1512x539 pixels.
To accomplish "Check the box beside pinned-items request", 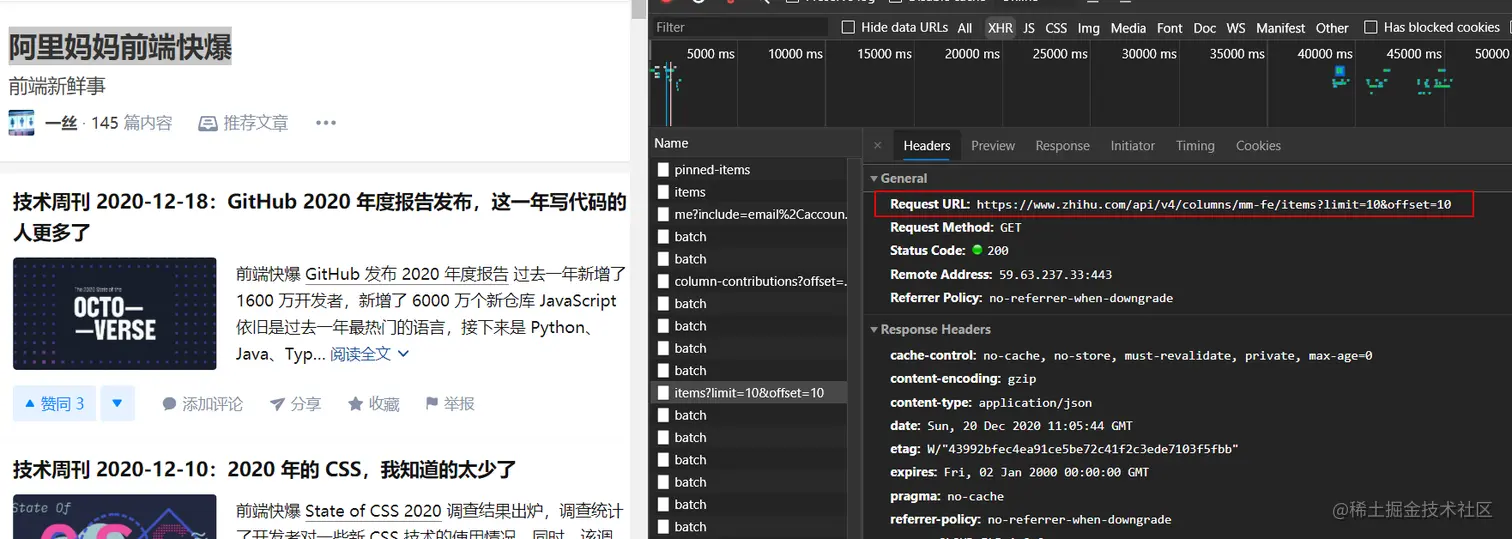I will [x=663, y=170].
